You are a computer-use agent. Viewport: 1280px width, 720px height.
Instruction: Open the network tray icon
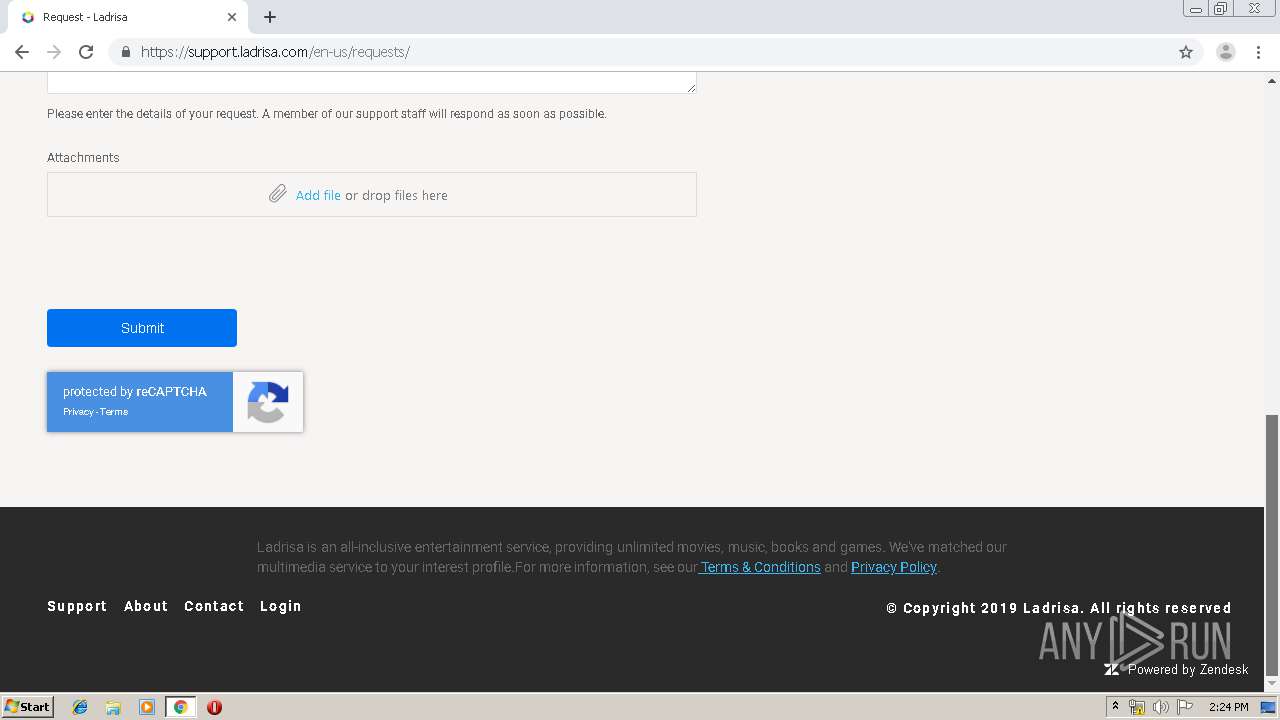tap(1137, 707)
